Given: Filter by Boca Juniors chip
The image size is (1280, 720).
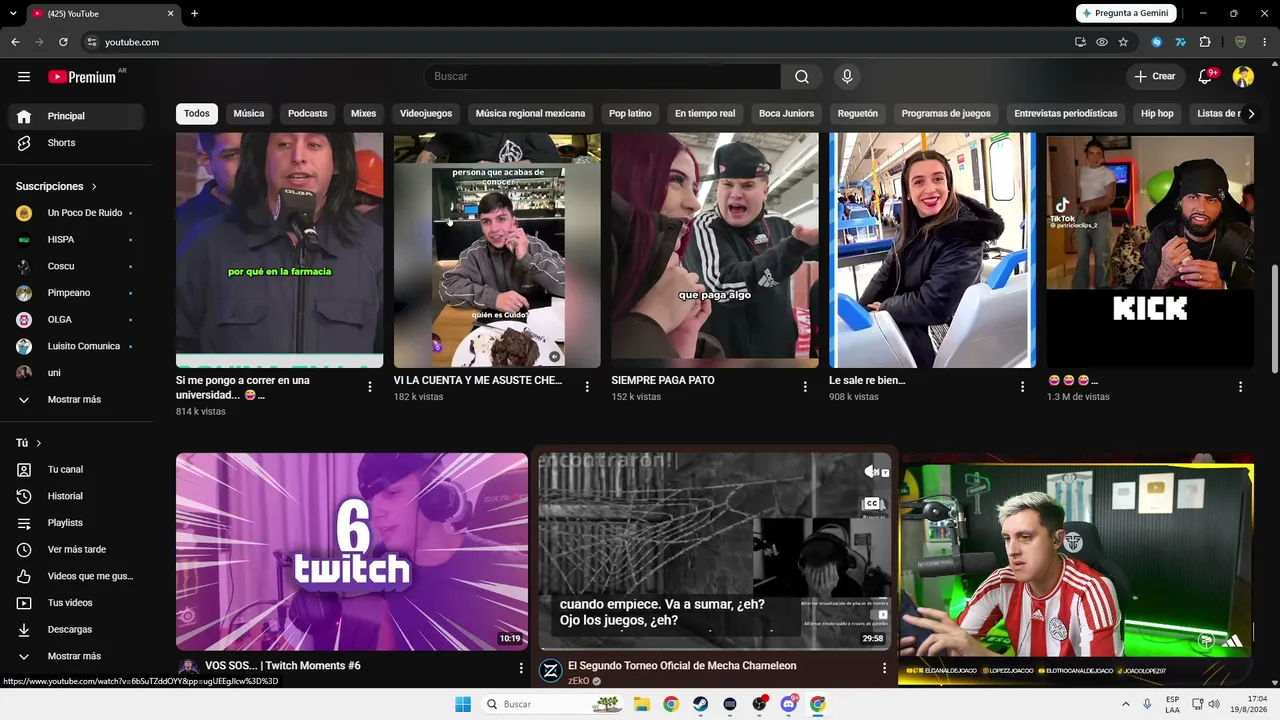Looking at the screenshot, I should pos(786,114).
